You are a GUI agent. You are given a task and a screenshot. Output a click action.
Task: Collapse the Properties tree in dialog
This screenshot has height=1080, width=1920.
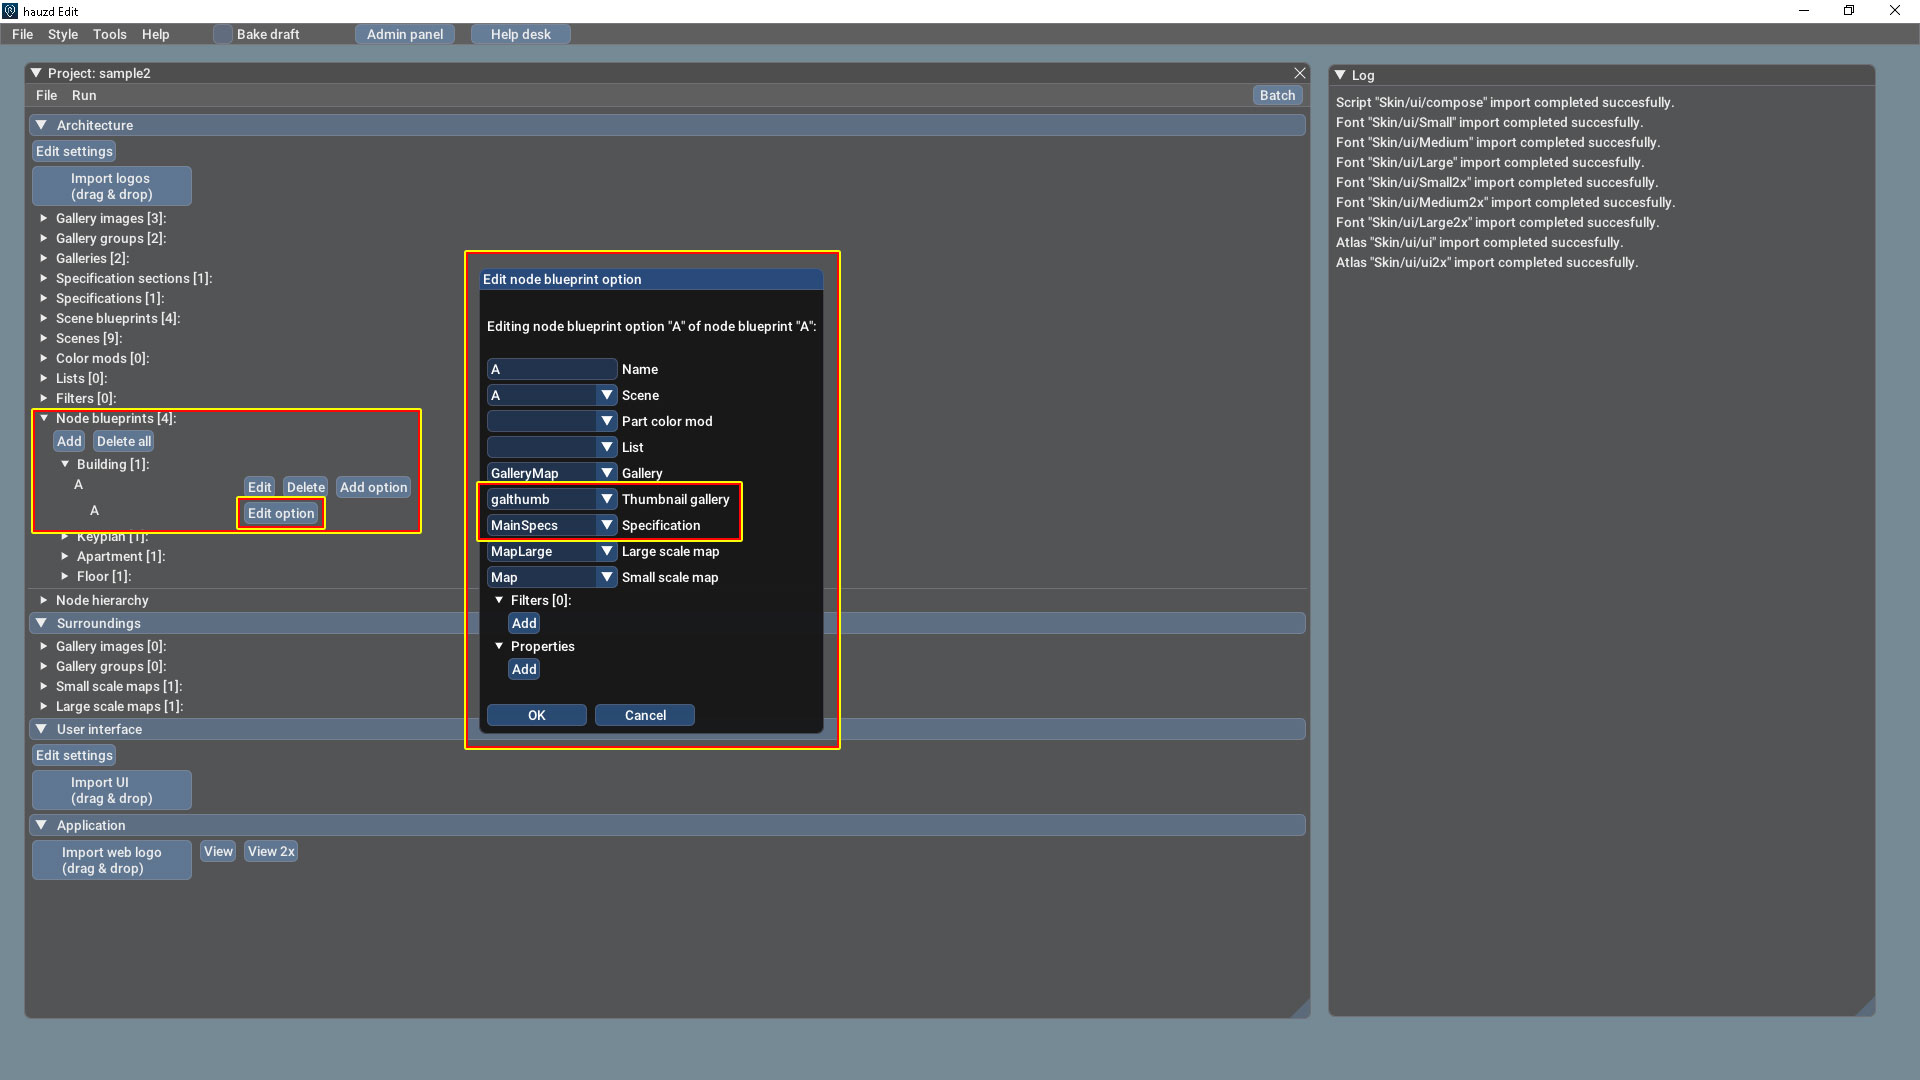499,646
